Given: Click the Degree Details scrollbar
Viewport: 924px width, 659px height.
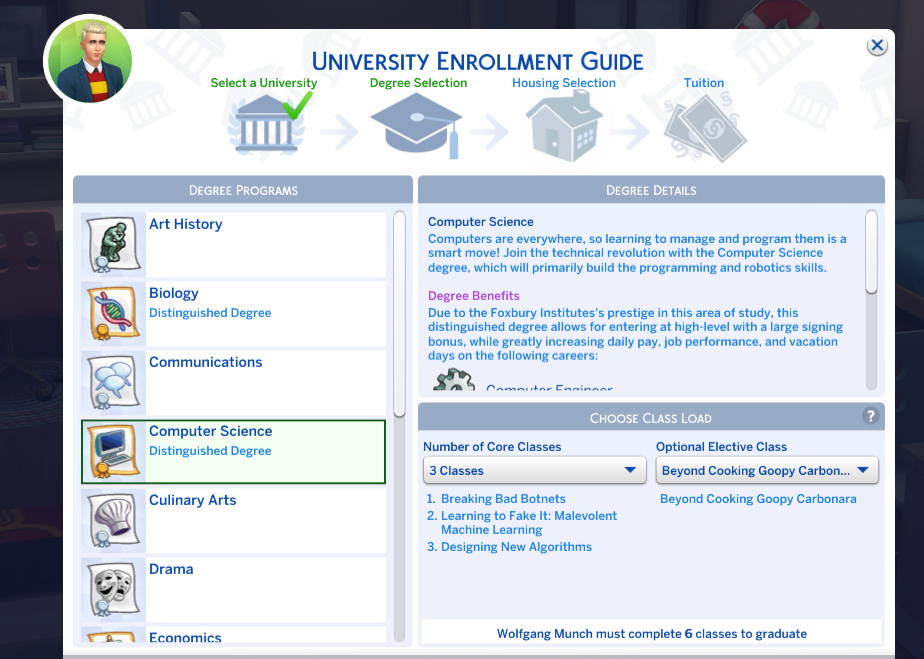Looking at the screenshot, I should (x=872, y=252).
